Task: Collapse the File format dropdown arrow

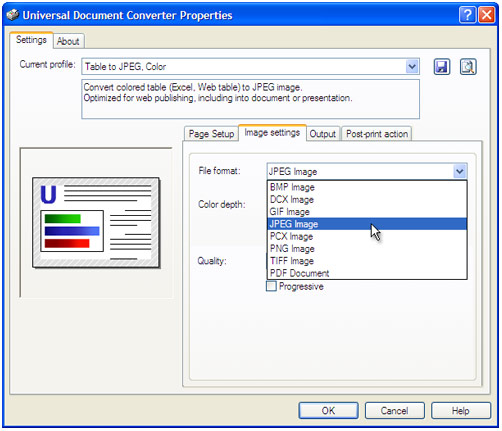Action: coord(460,171)
